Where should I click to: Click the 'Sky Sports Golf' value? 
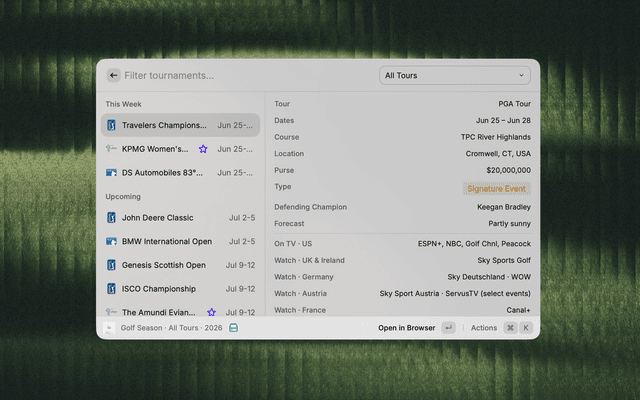[504, 260]
